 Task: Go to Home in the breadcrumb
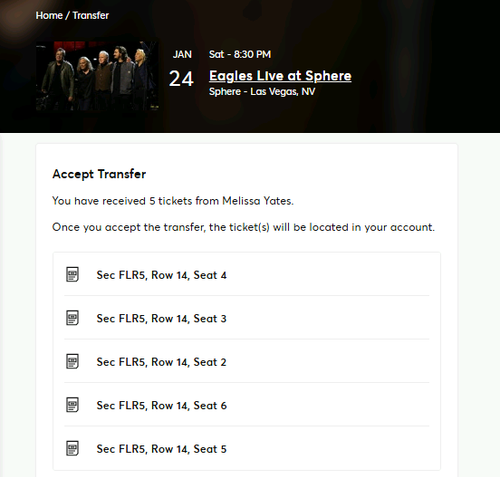(49, 15)
